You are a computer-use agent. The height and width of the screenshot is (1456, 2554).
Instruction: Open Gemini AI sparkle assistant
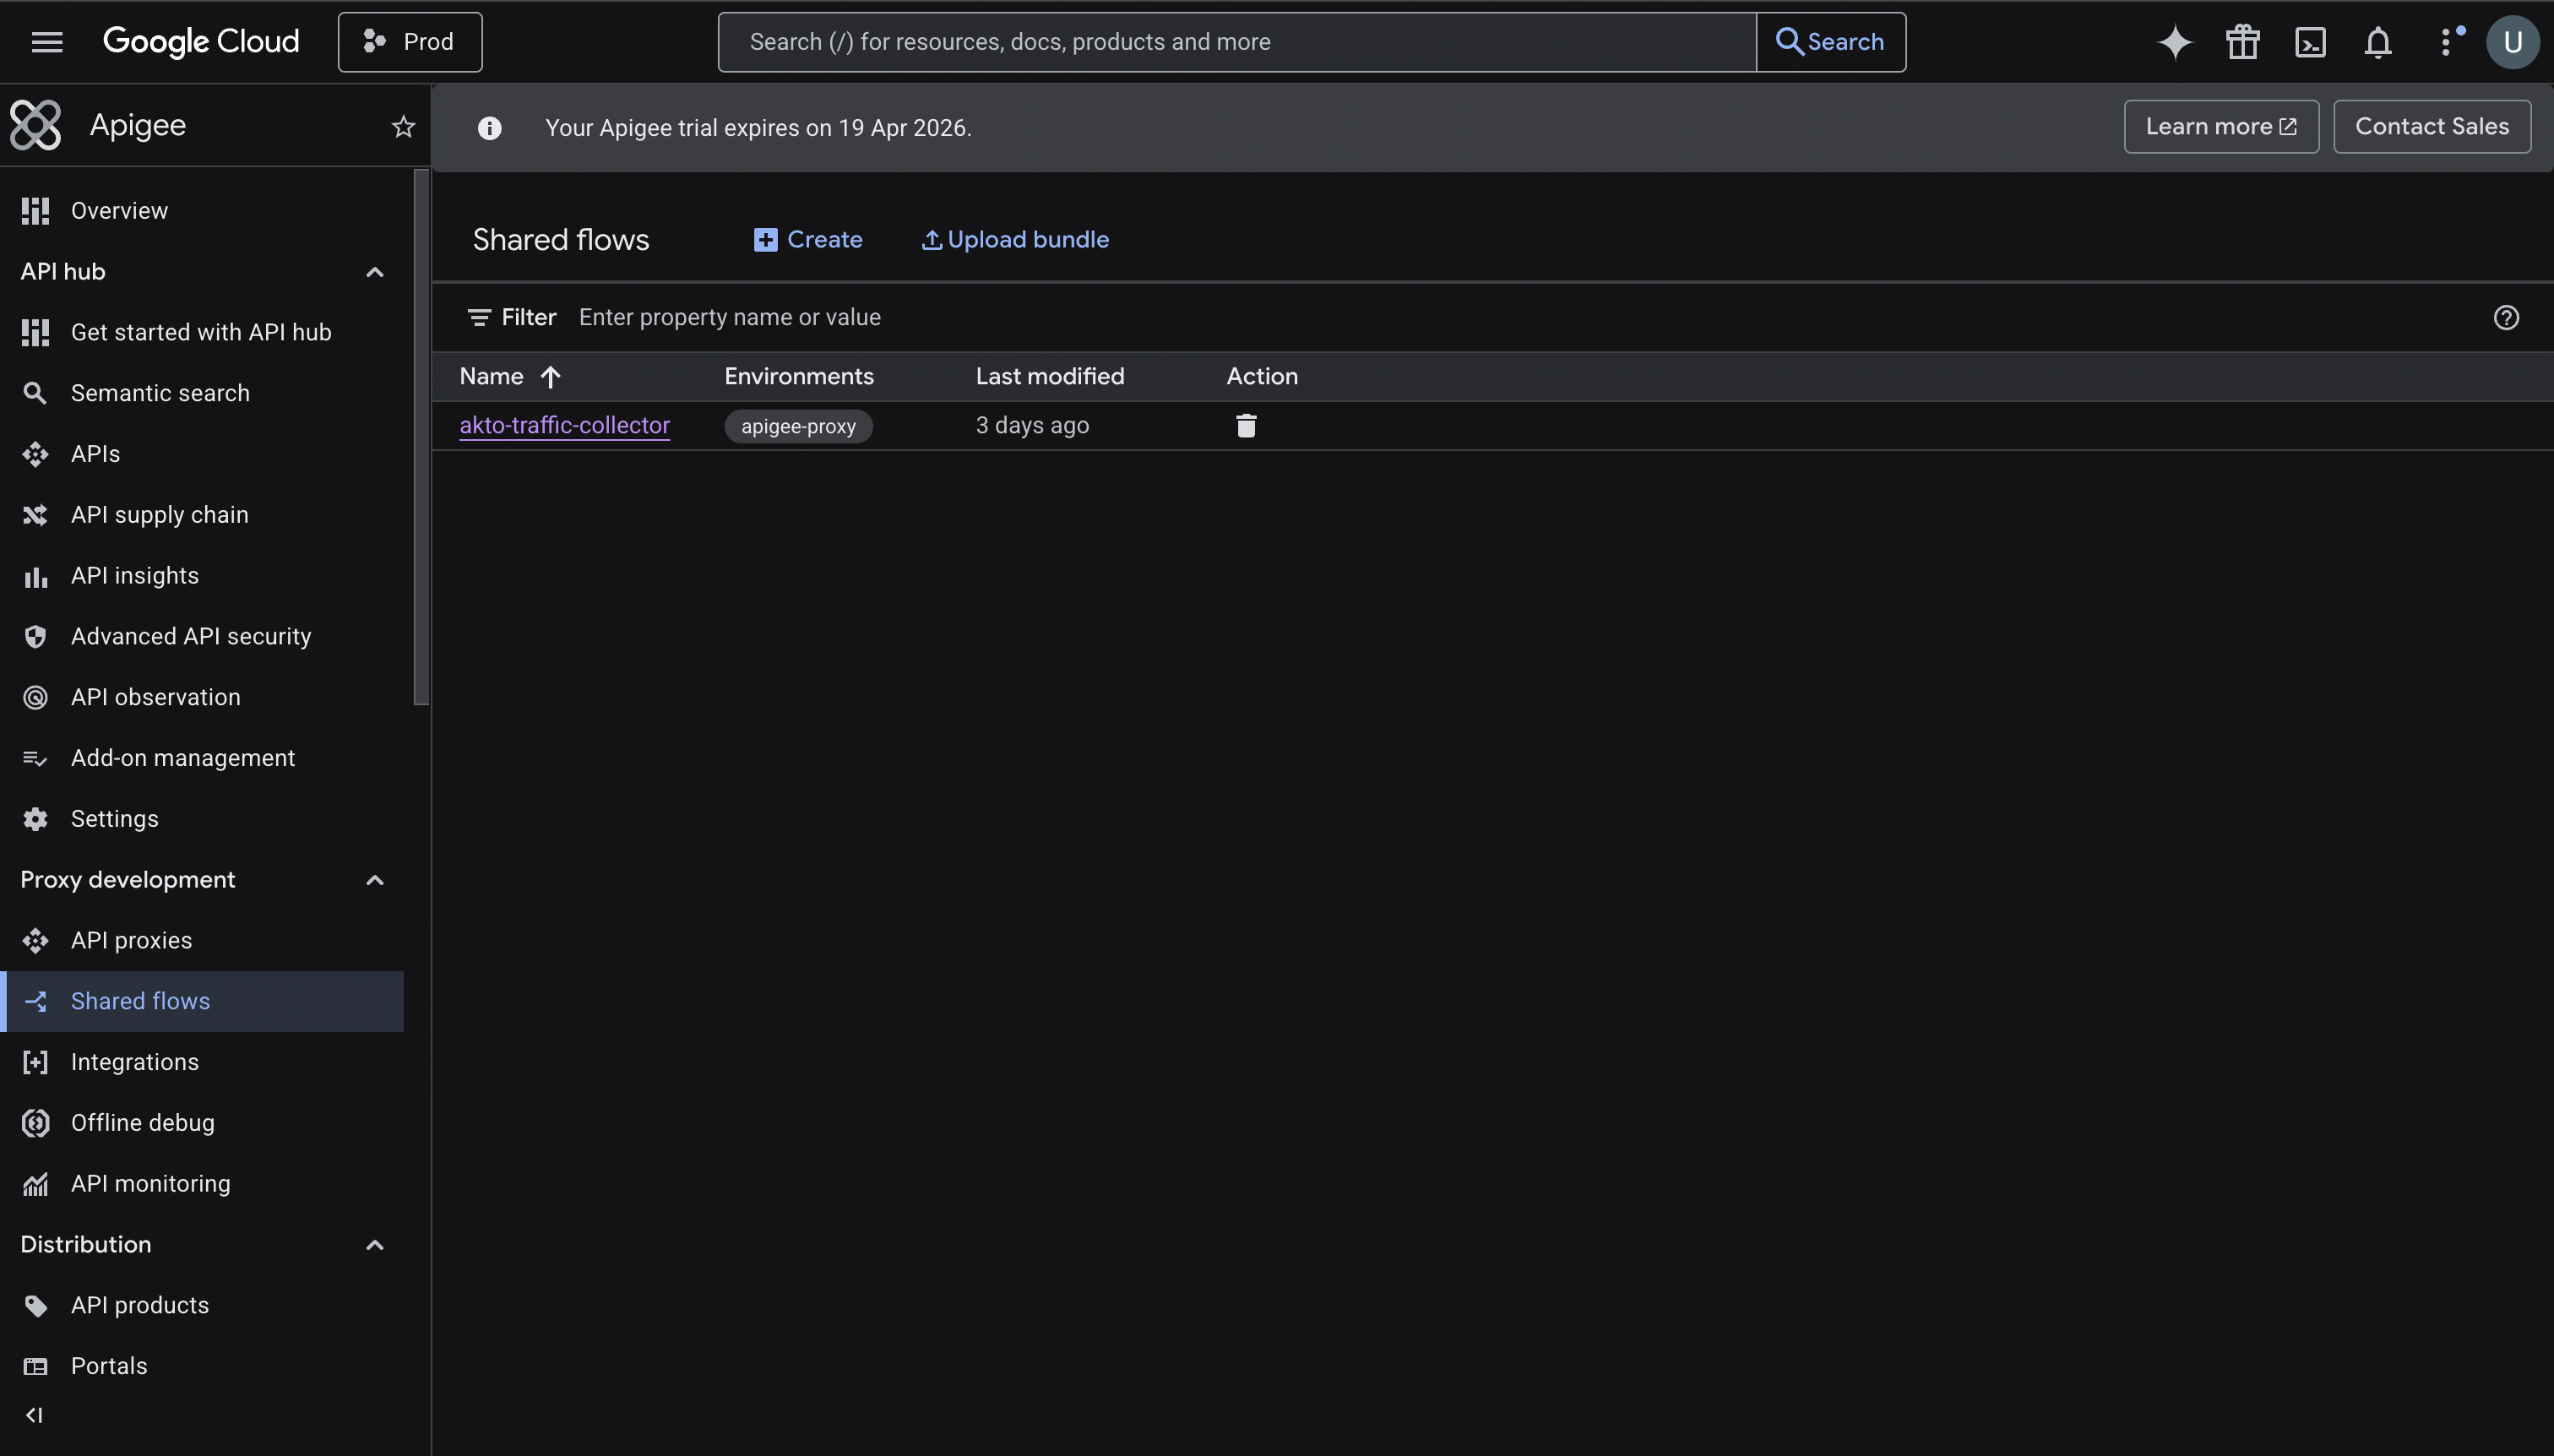point(2174,42)
